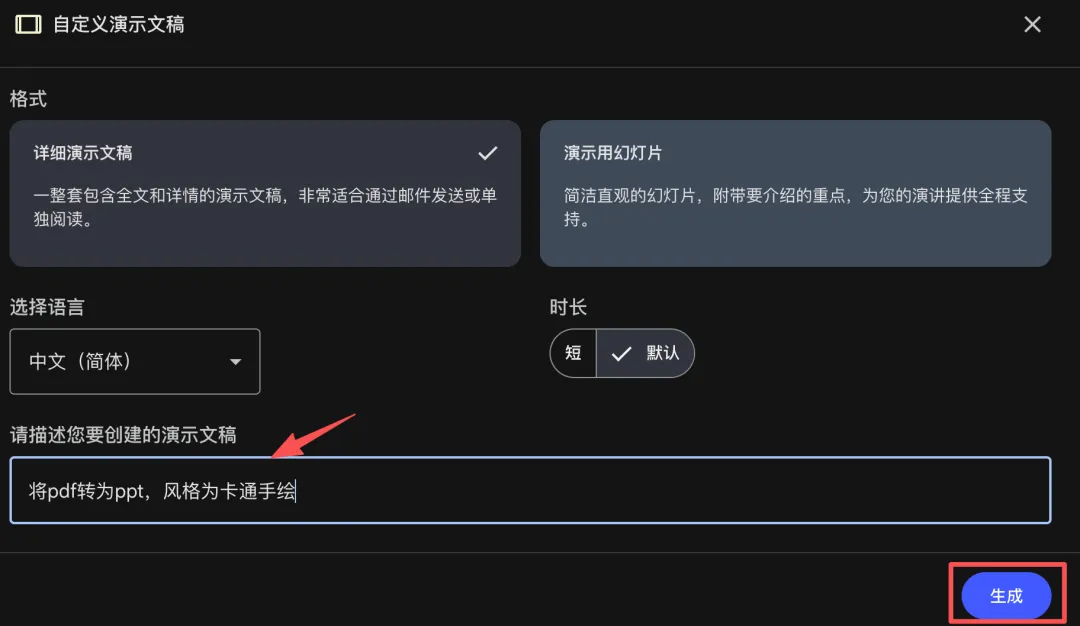The height and width of the screenshot is (626, 1080).
Task: Click the dropdown triangle in language box
Action: [x=236, y=362]
